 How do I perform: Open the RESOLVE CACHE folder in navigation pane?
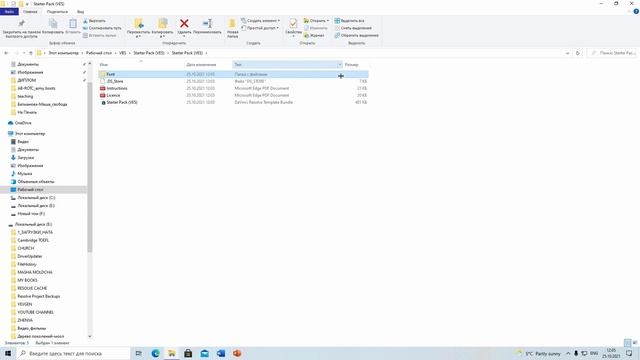coord(32,288)
